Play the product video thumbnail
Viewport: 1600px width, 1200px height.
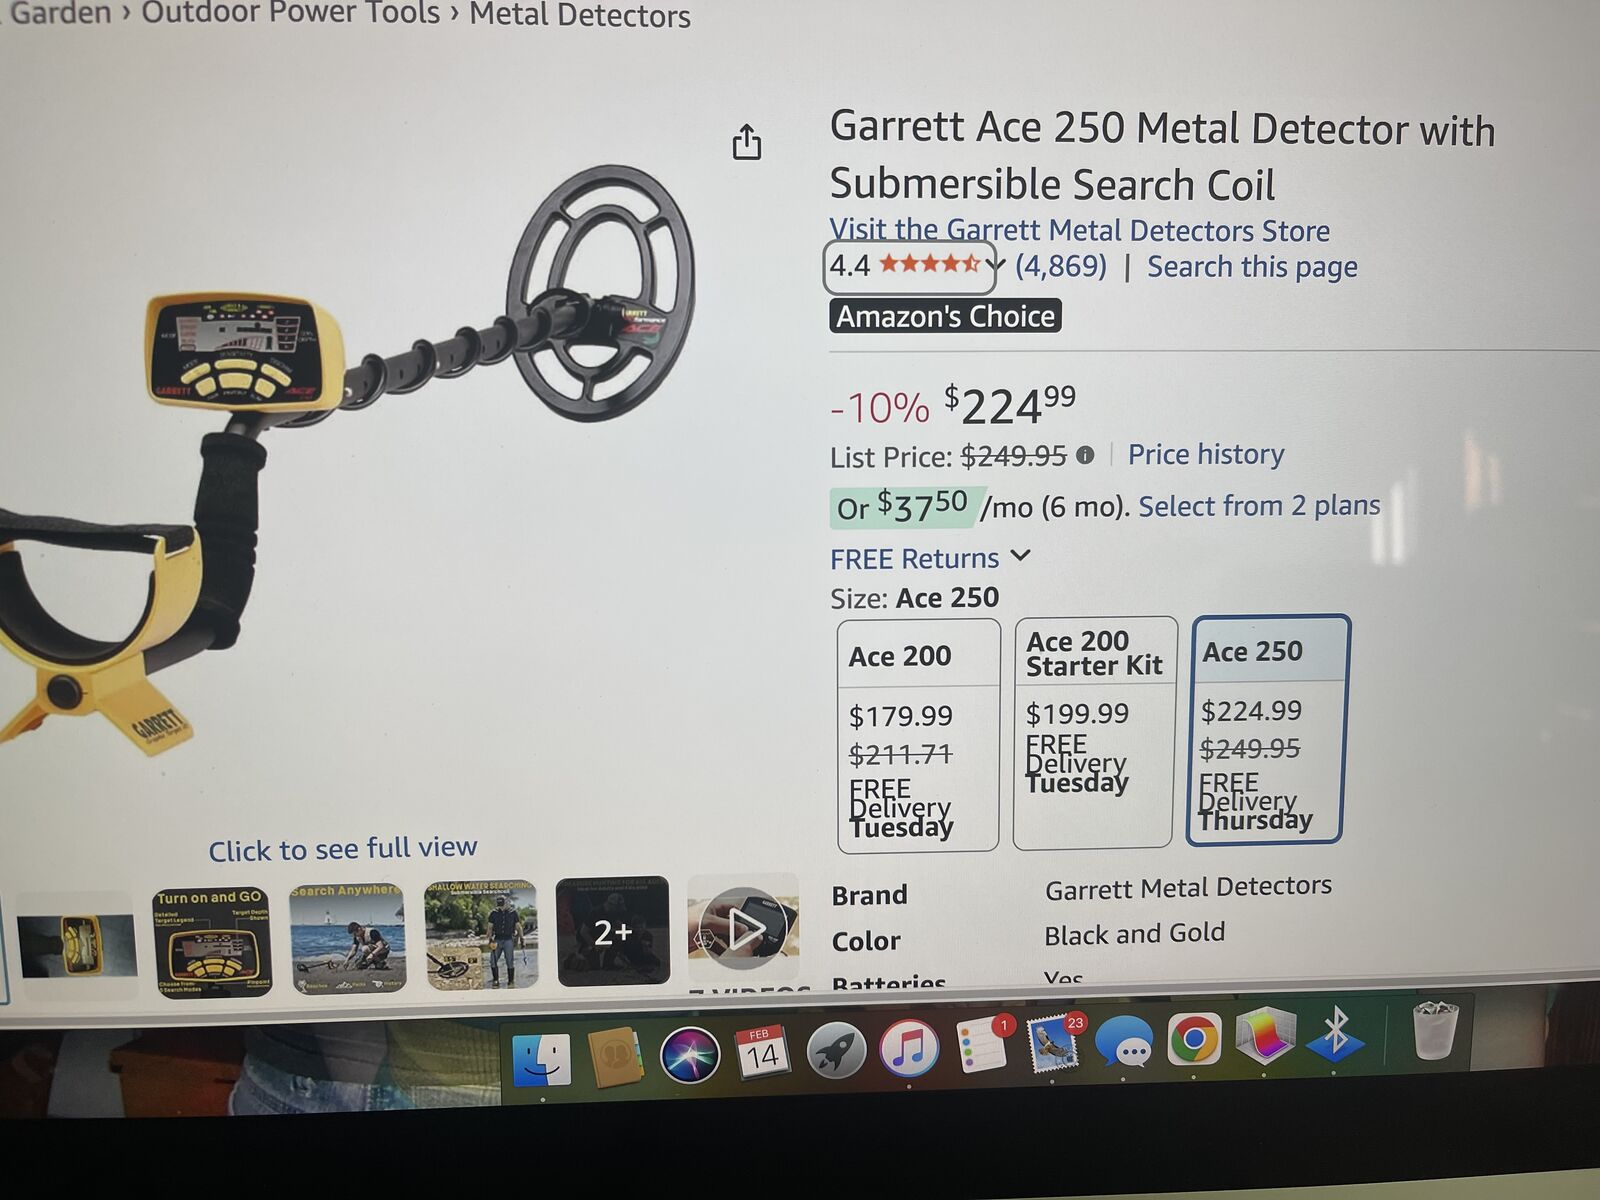(x=743, y=929)
